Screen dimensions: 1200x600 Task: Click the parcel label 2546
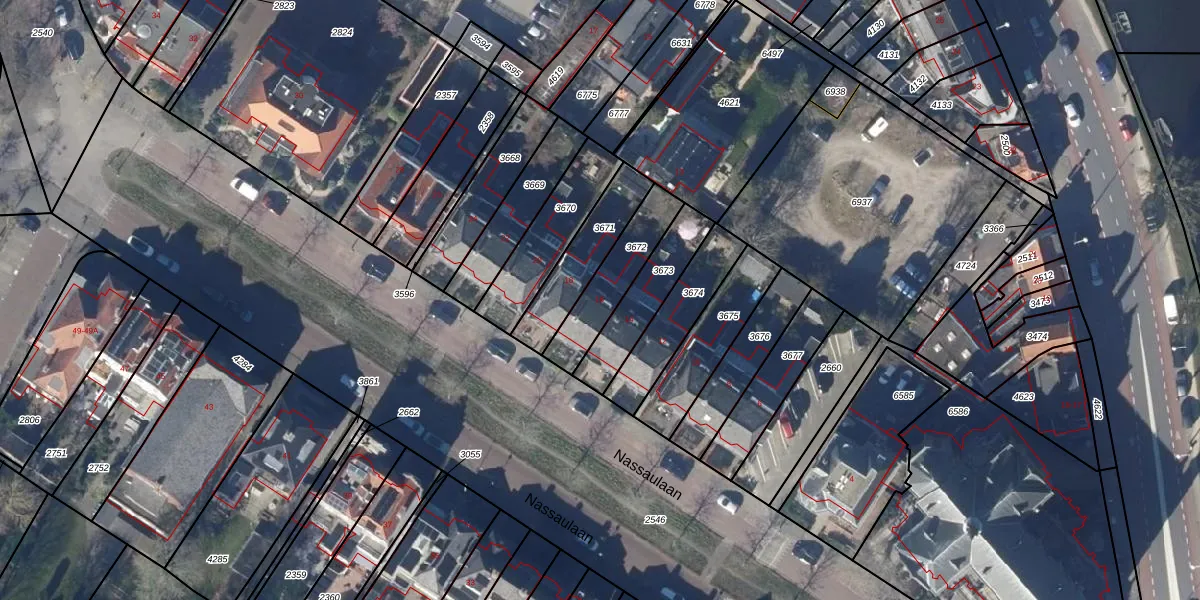655,520
